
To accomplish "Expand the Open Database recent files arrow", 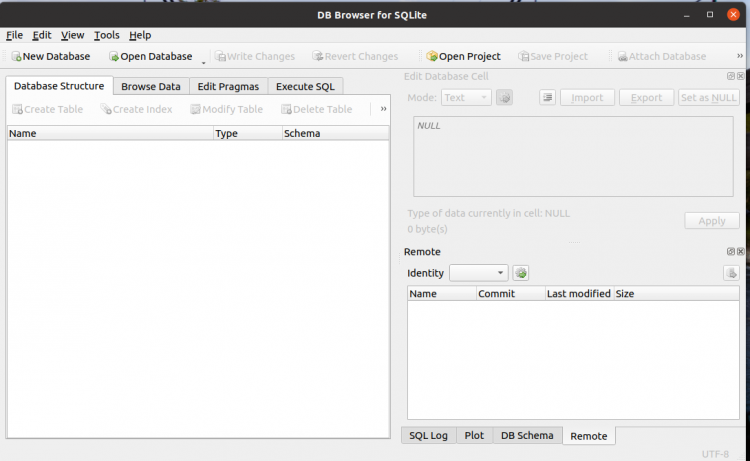I will (203, 62).
